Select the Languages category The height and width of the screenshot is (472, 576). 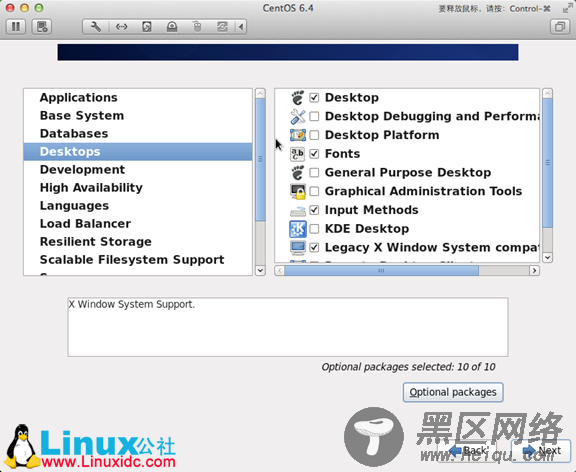(138, 206)
